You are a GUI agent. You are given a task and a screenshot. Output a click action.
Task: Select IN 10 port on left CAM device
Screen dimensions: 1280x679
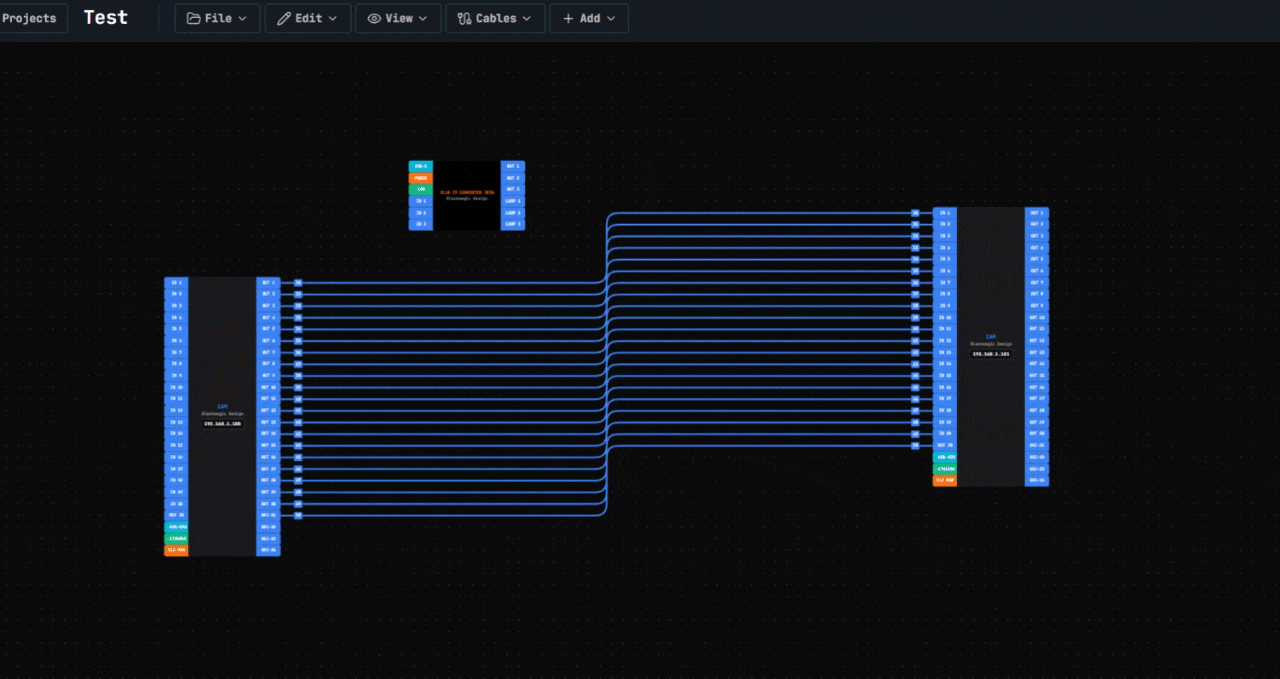click(x=176, y=387)
